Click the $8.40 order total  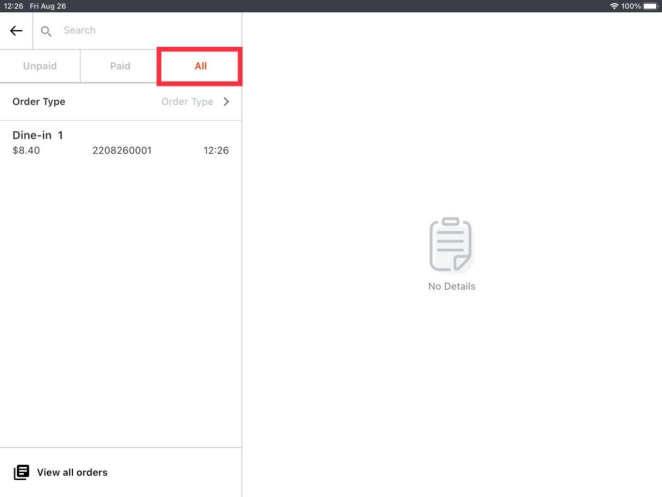26,151
